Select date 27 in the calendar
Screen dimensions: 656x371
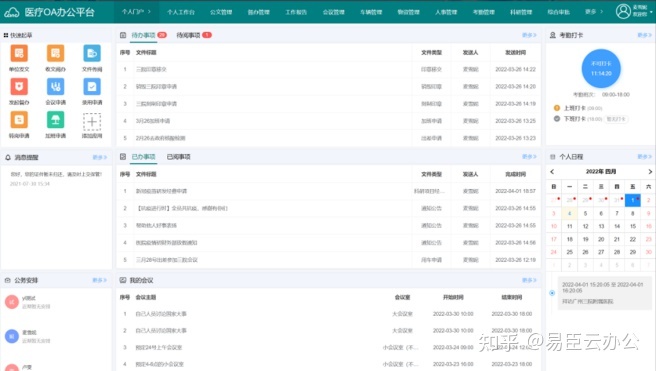(x=601, y=252)
